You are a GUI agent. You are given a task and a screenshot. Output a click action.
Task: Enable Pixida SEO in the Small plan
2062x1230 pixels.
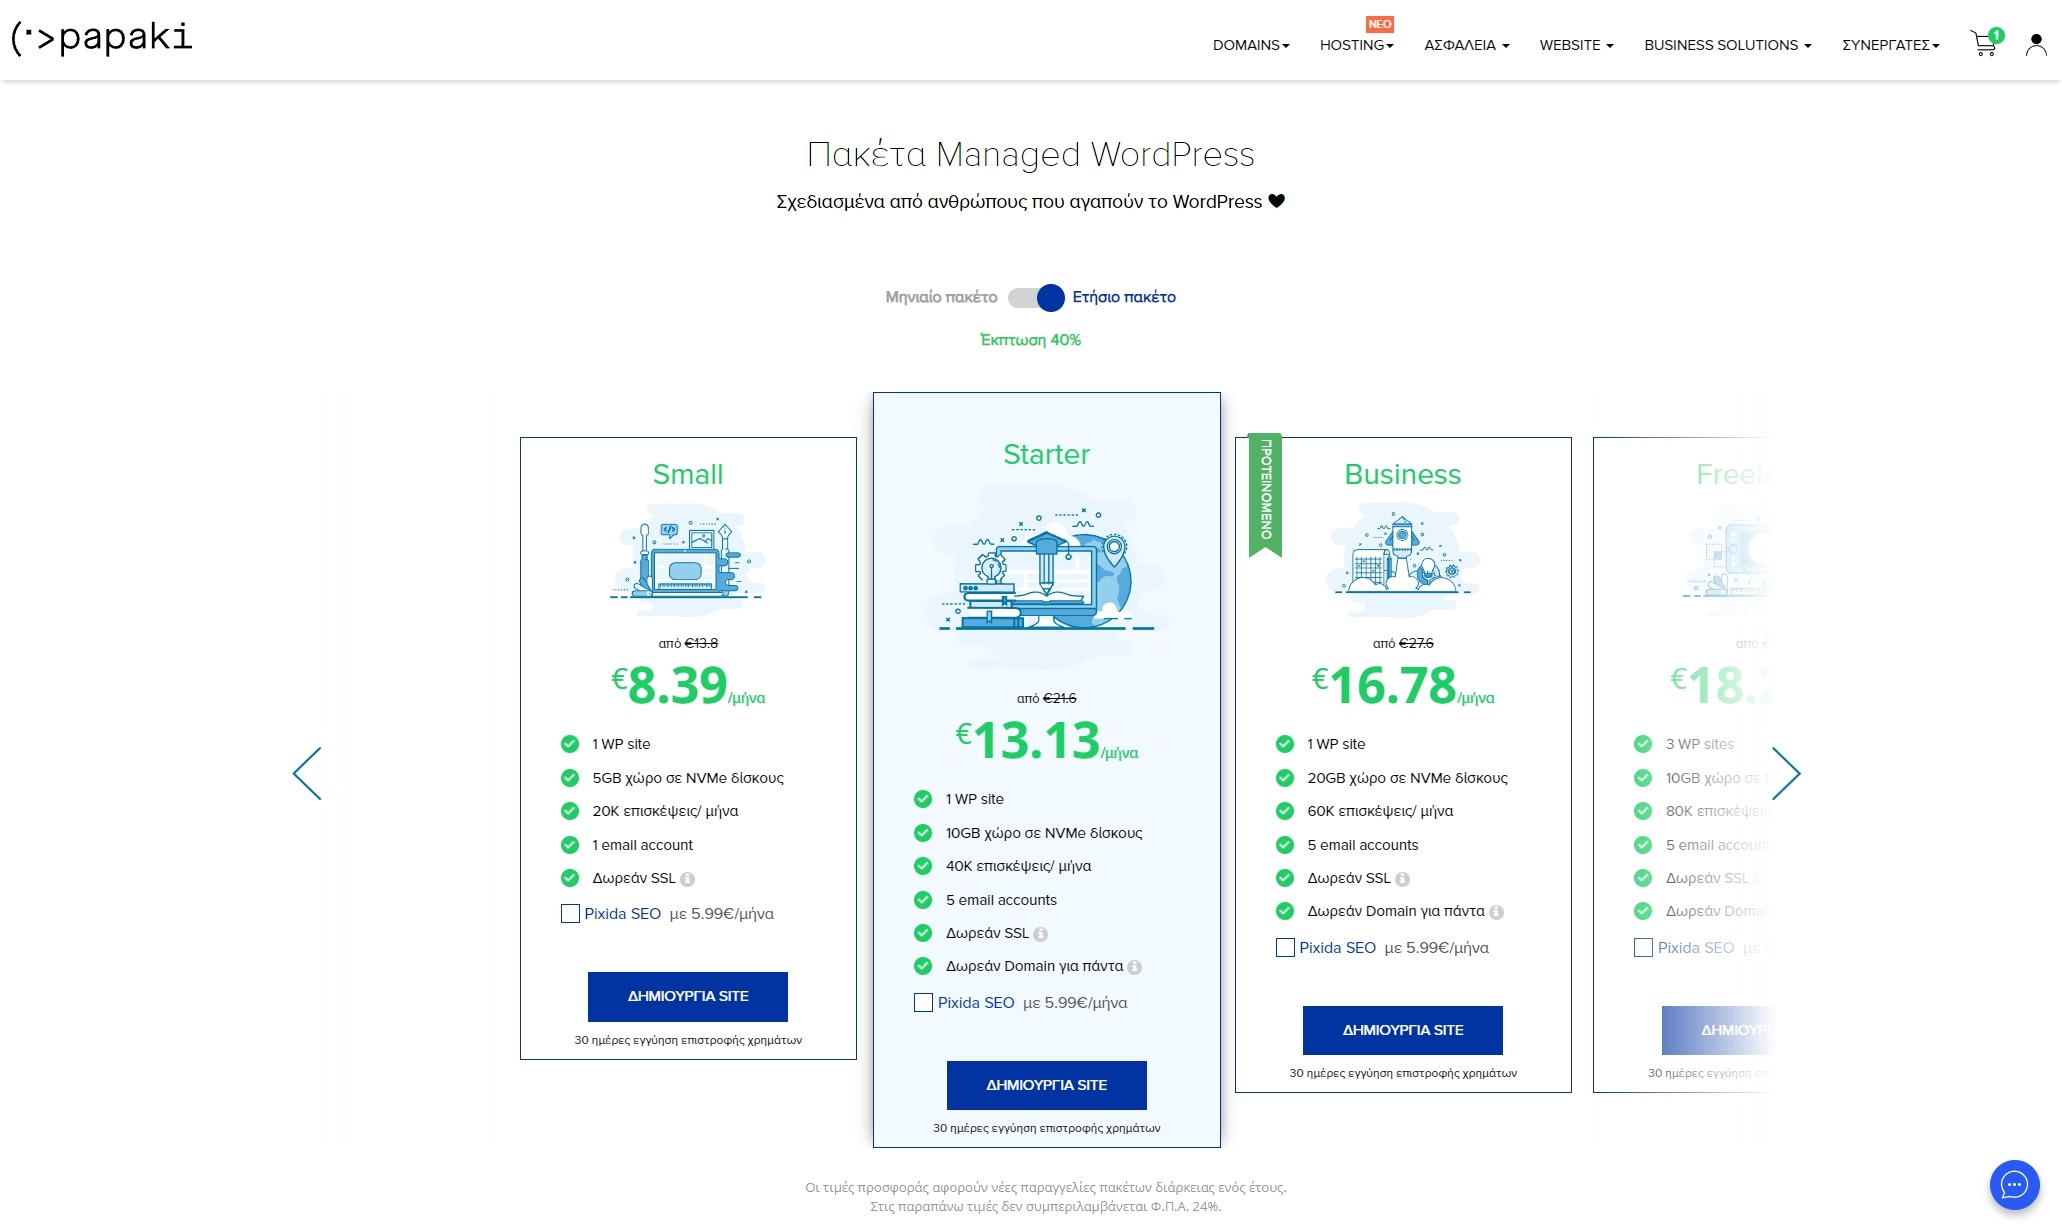click(x=571, y=913)
